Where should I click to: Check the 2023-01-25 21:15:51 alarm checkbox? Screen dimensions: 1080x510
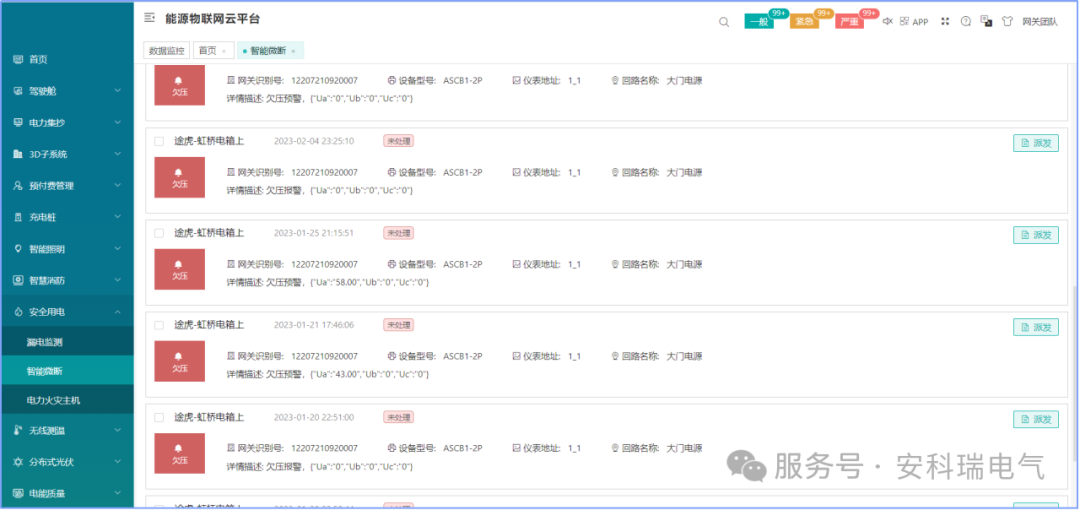click(x=159, y=233)
